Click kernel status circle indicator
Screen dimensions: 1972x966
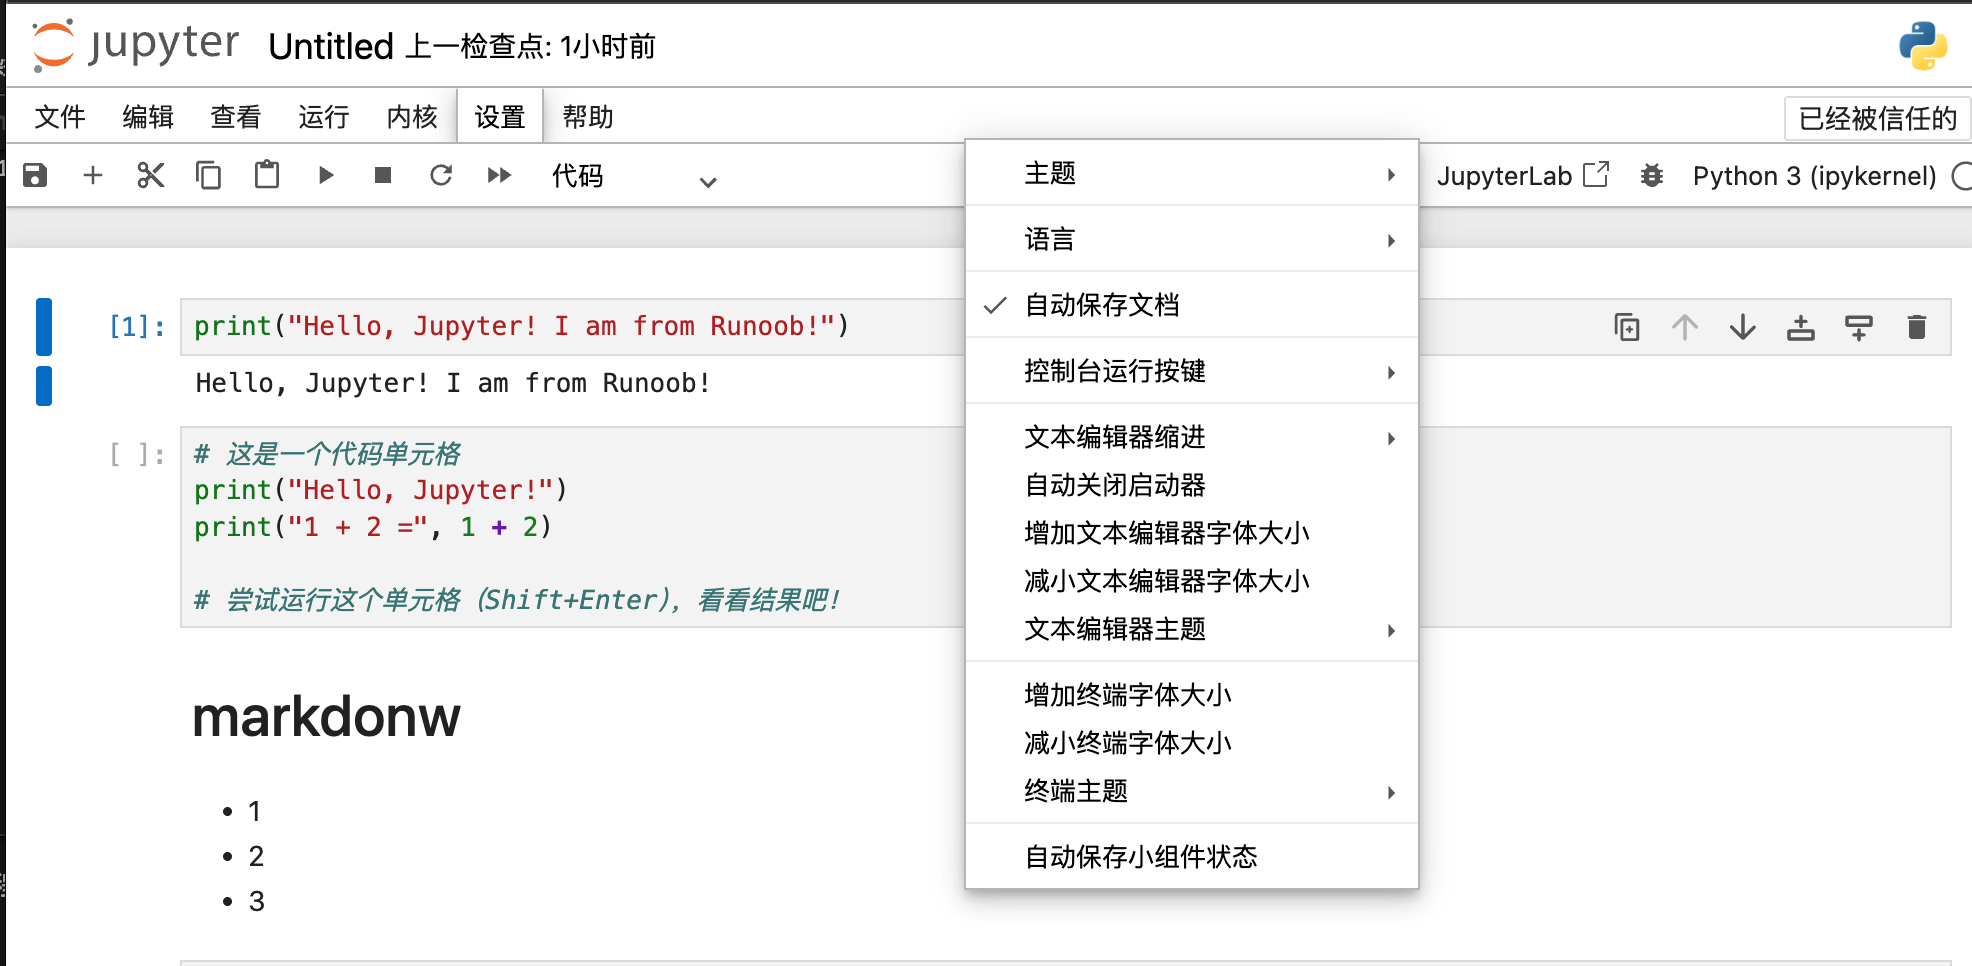1962,176
